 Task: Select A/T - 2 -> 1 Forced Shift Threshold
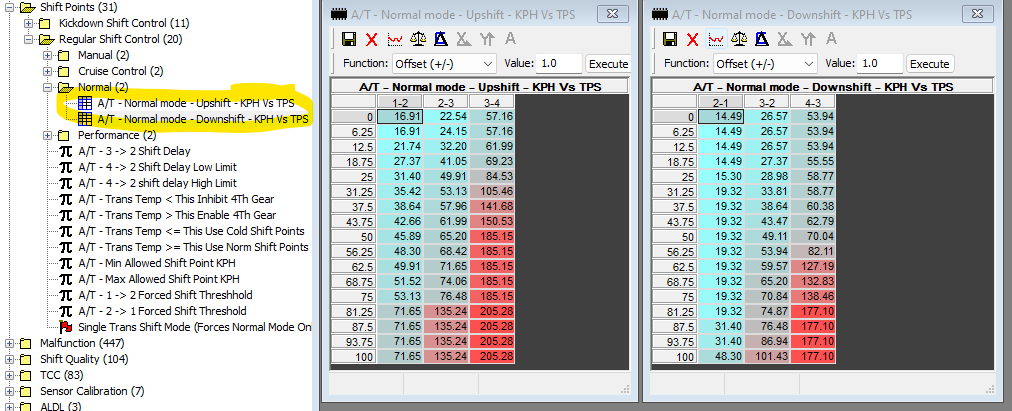point(163,312)
